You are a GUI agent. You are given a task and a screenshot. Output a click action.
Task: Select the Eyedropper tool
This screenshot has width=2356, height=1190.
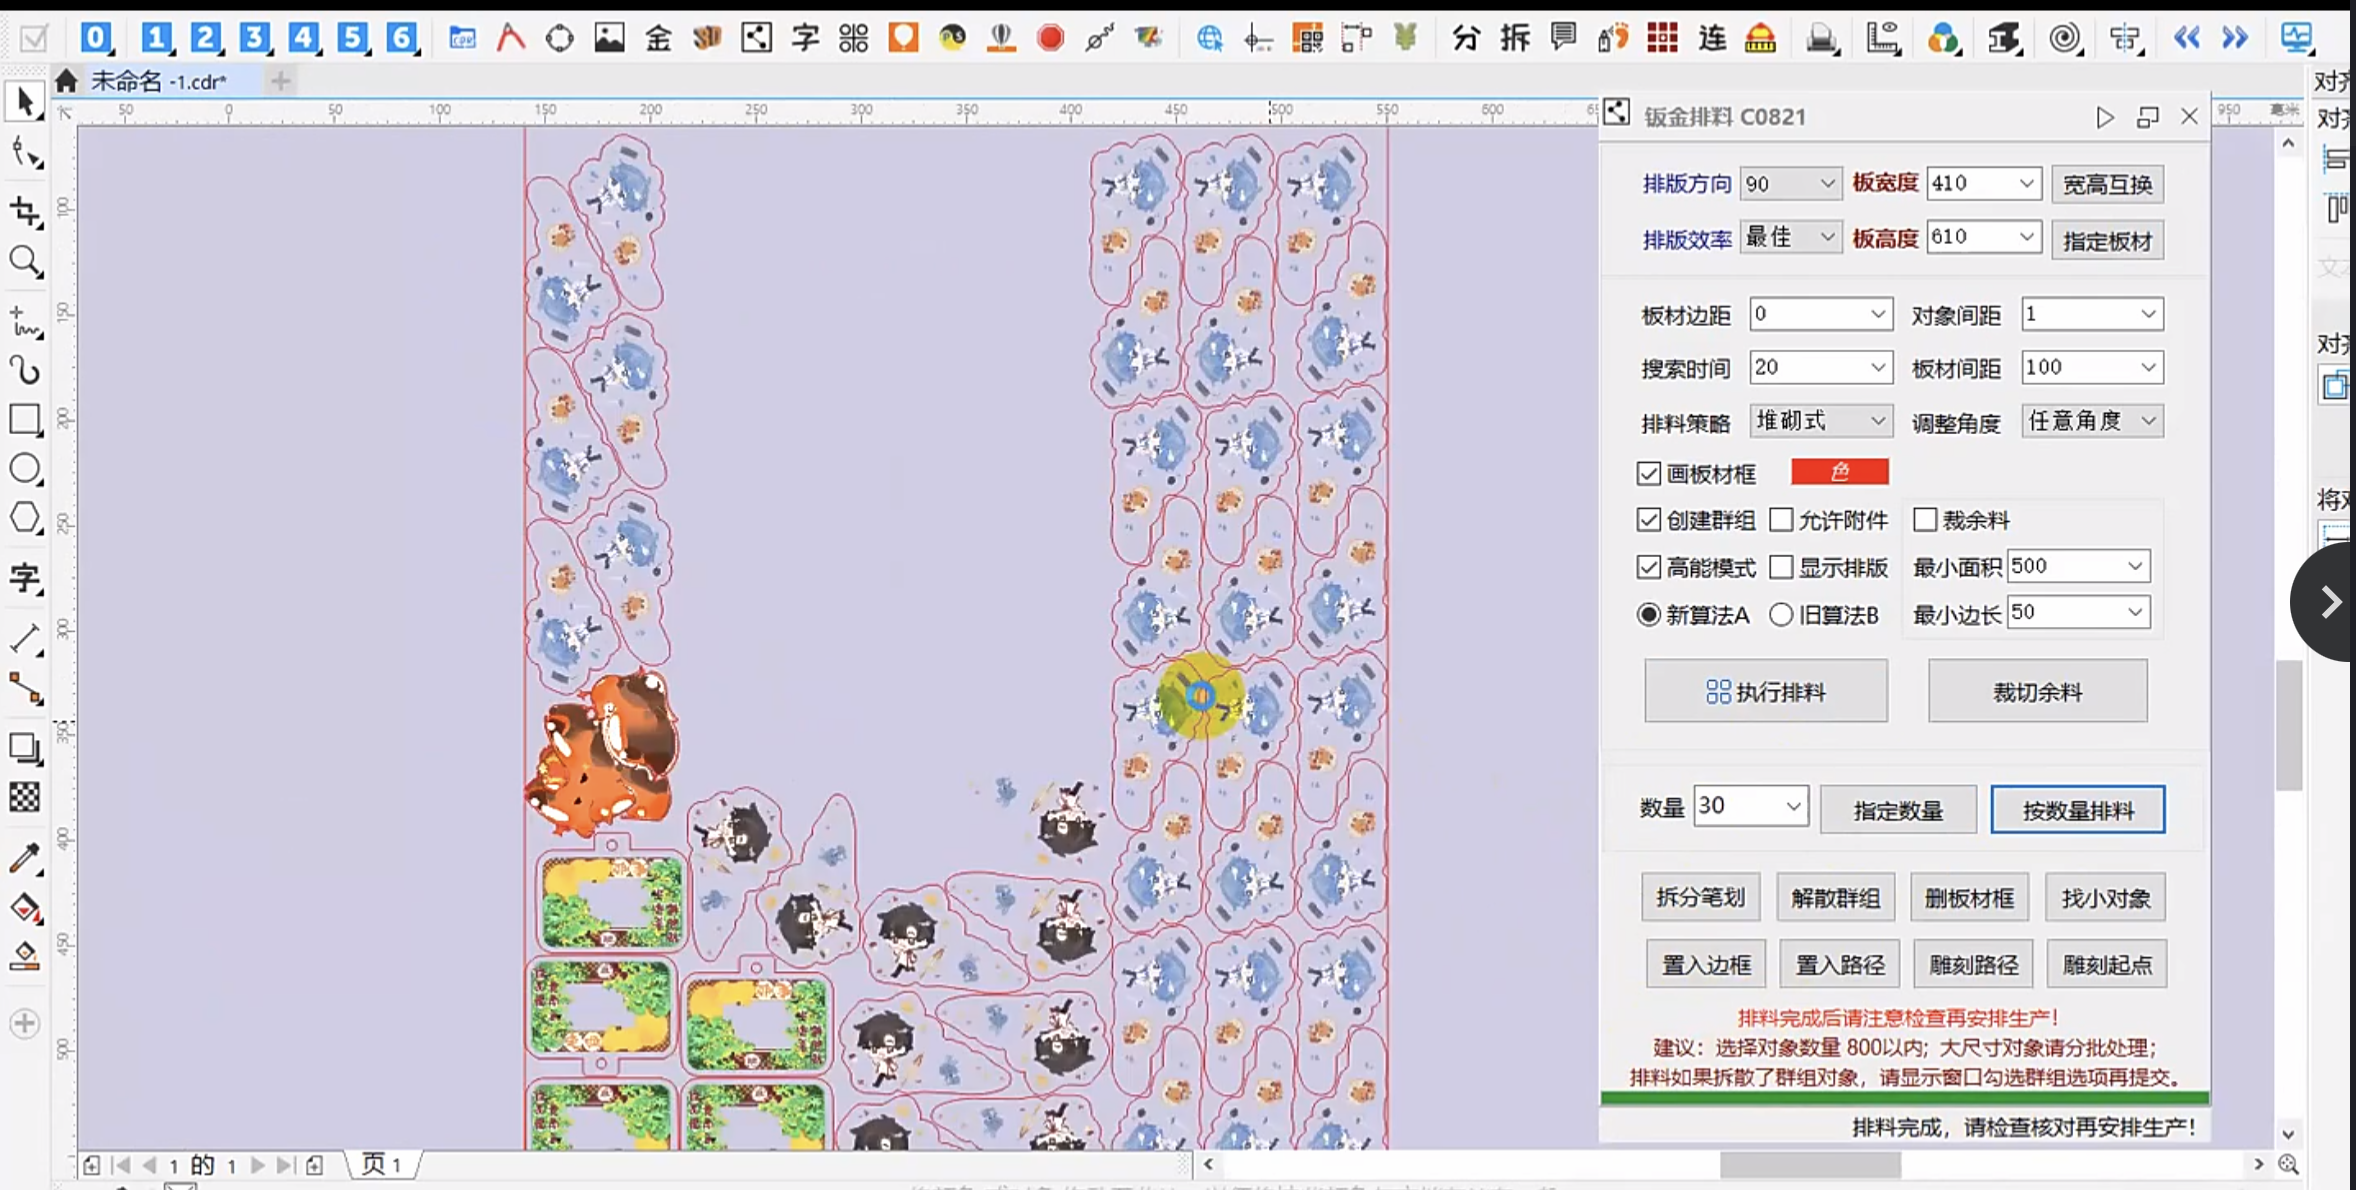pyautogui.click(x=25, y=858)
